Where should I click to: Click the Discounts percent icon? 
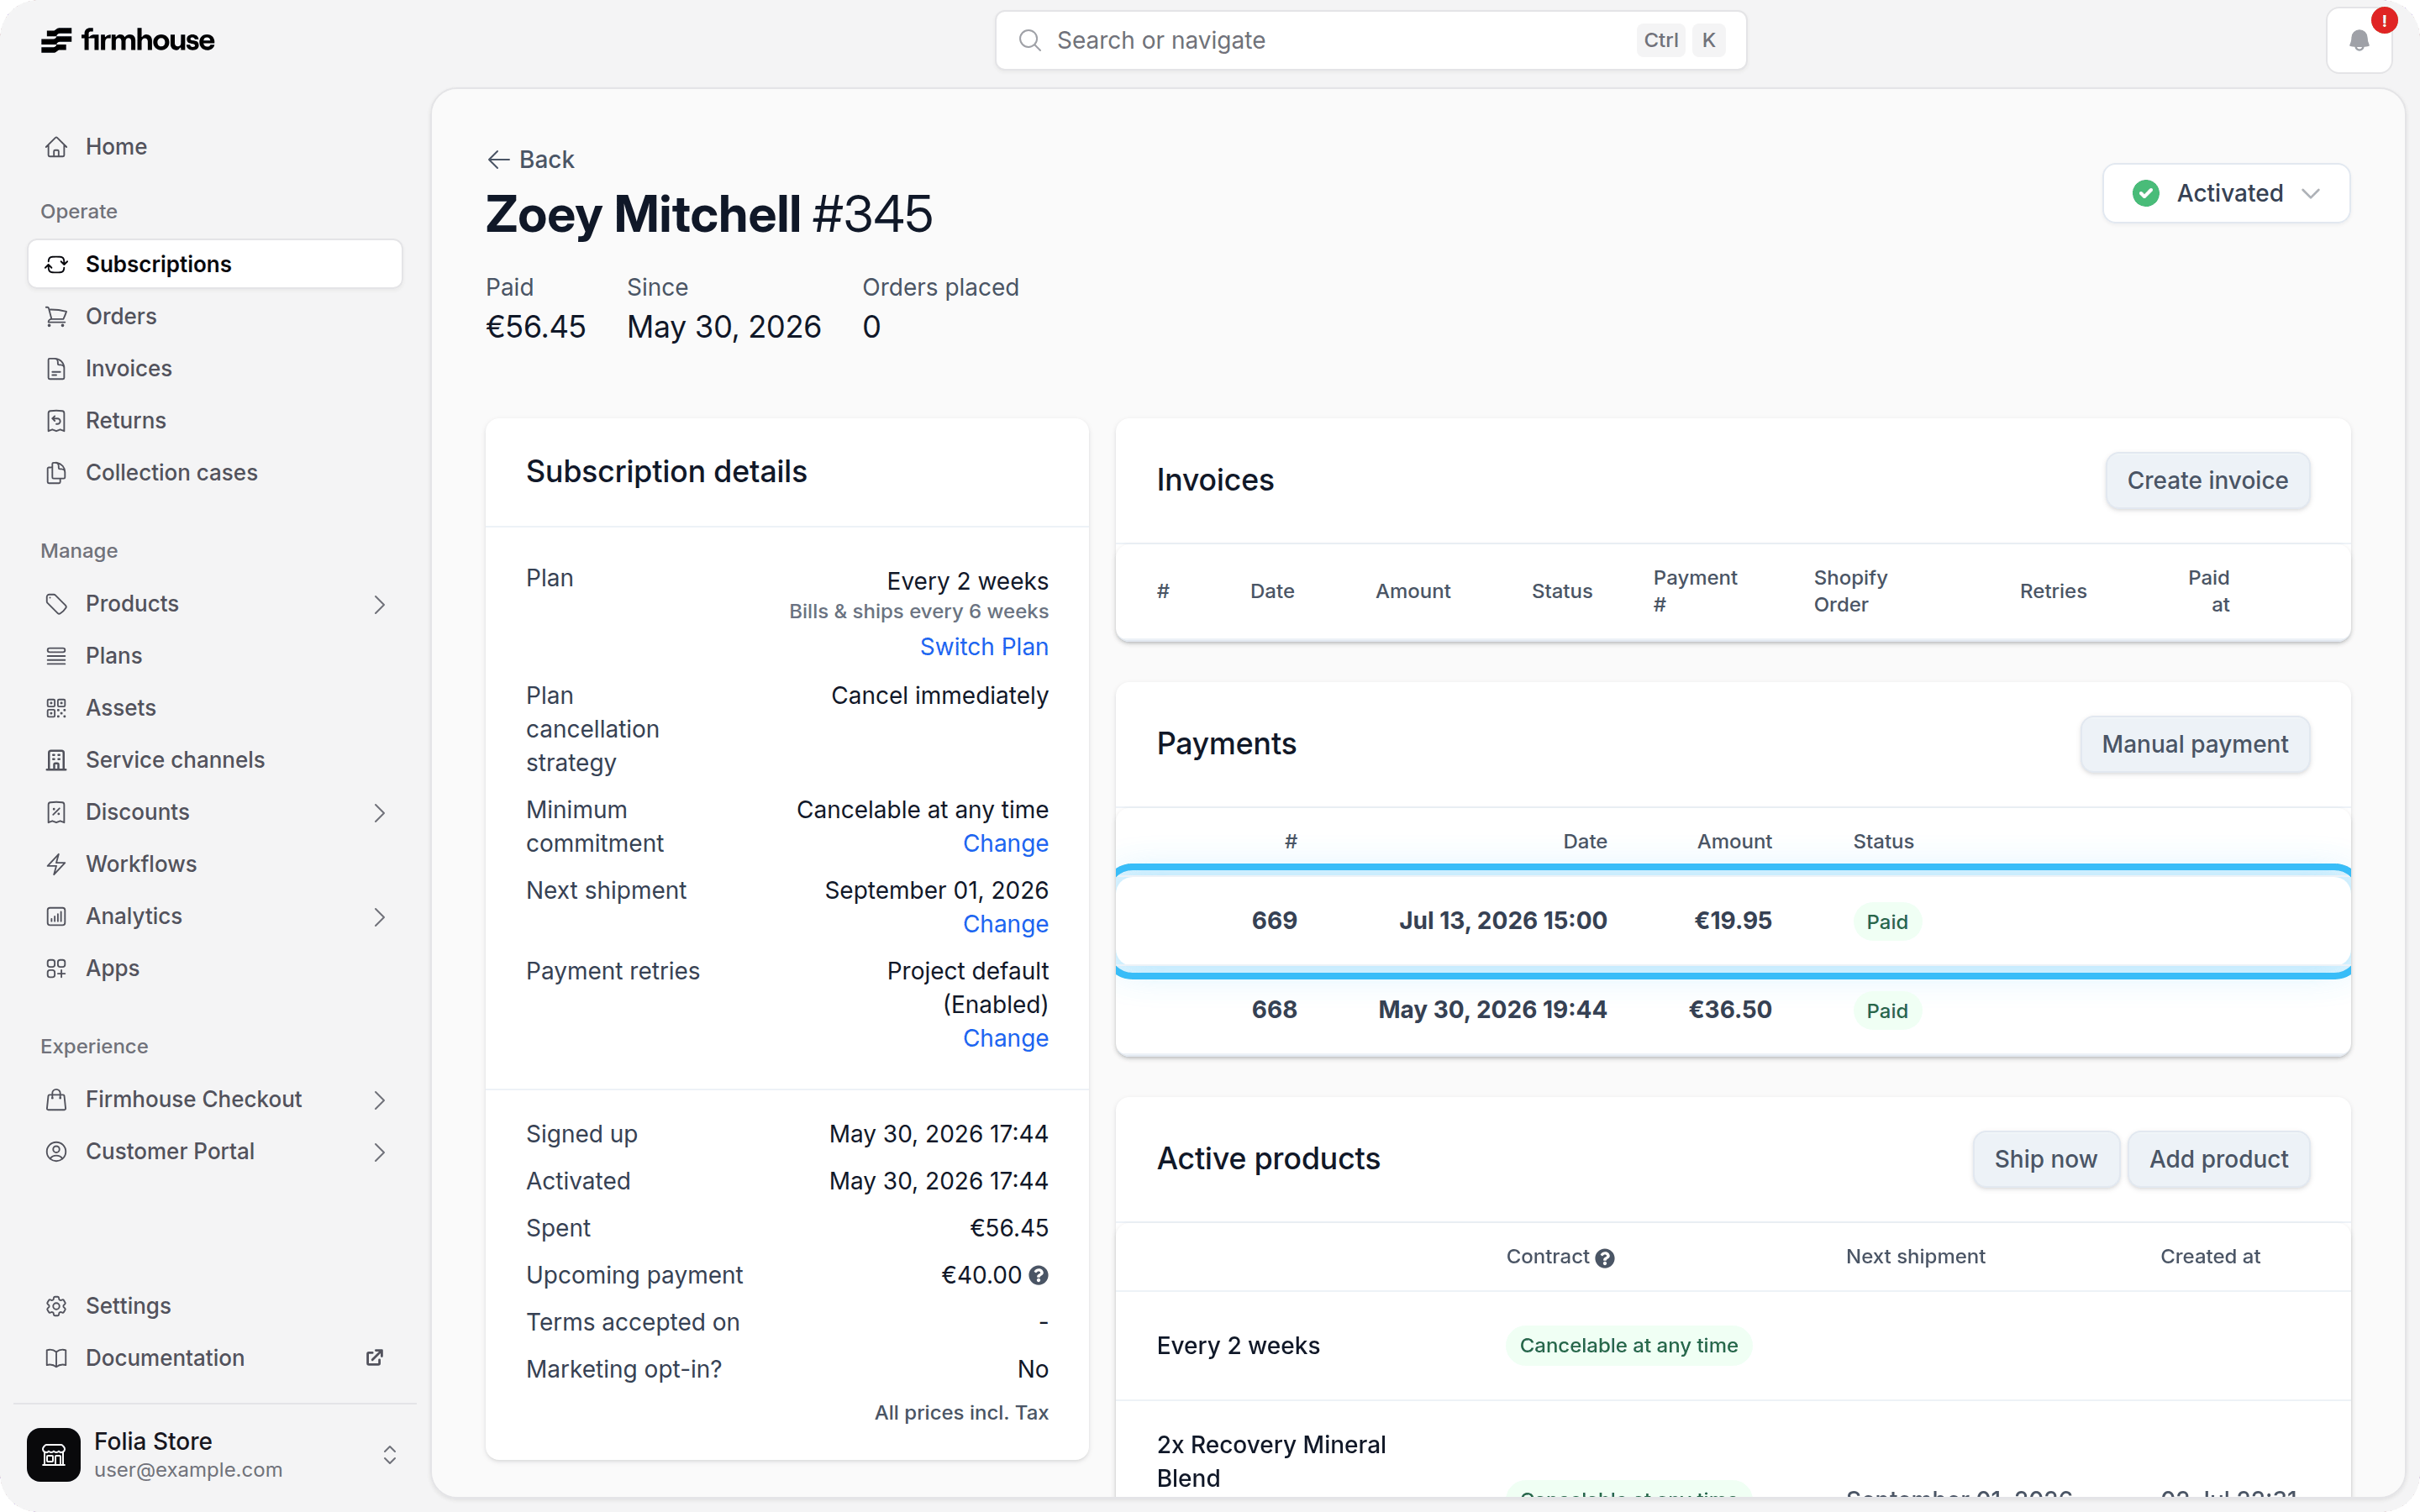(56, 812)
